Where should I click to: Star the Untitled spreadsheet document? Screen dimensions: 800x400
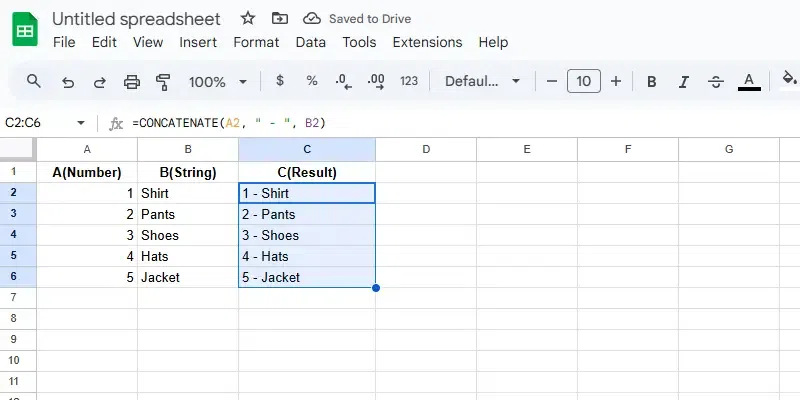tap(248, 19)
